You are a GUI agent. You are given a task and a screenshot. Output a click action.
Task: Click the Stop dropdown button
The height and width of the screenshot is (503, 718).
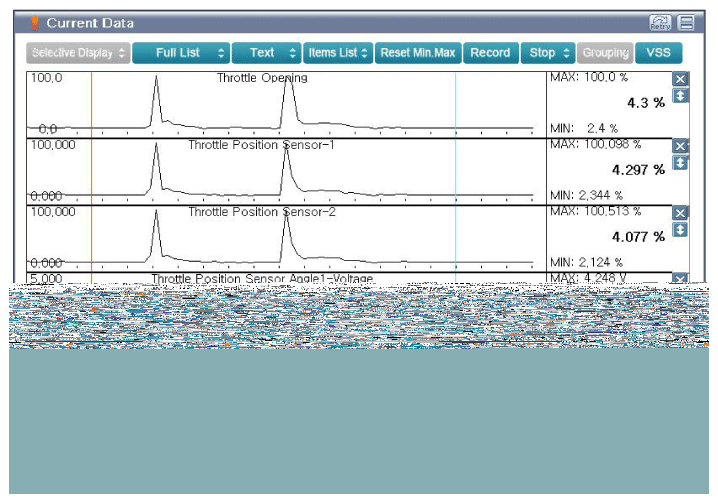pos(547,53)
